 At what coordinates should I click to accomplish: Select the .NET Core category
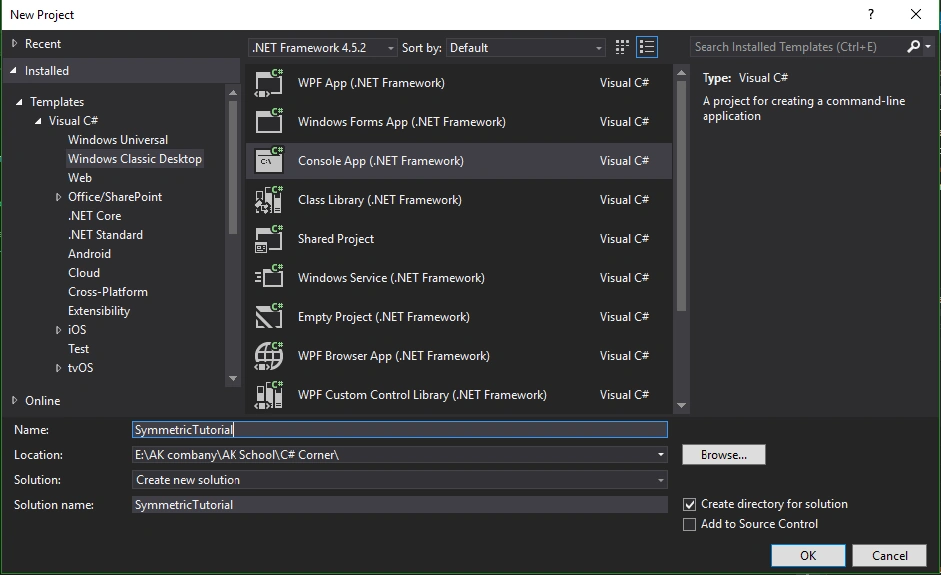[x=94, y=215]
